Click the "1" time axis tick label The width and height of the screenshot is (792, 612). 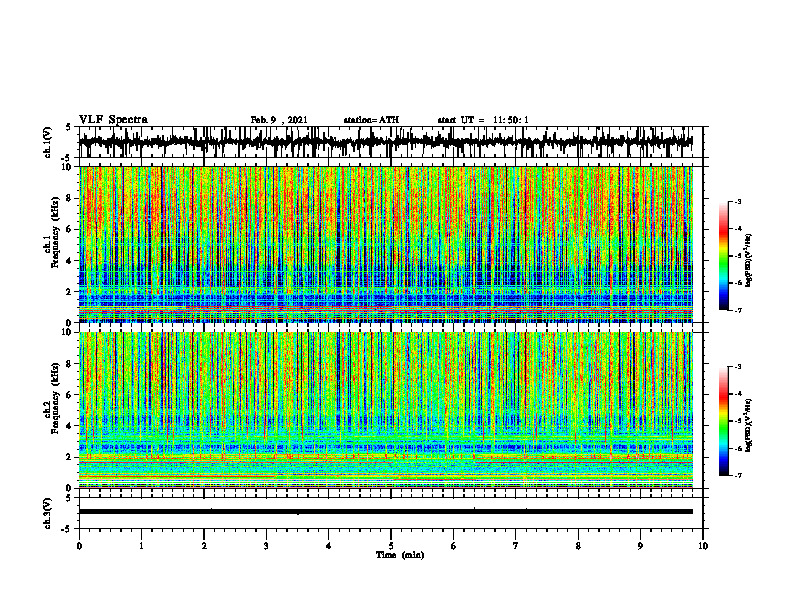pos(141,546)
